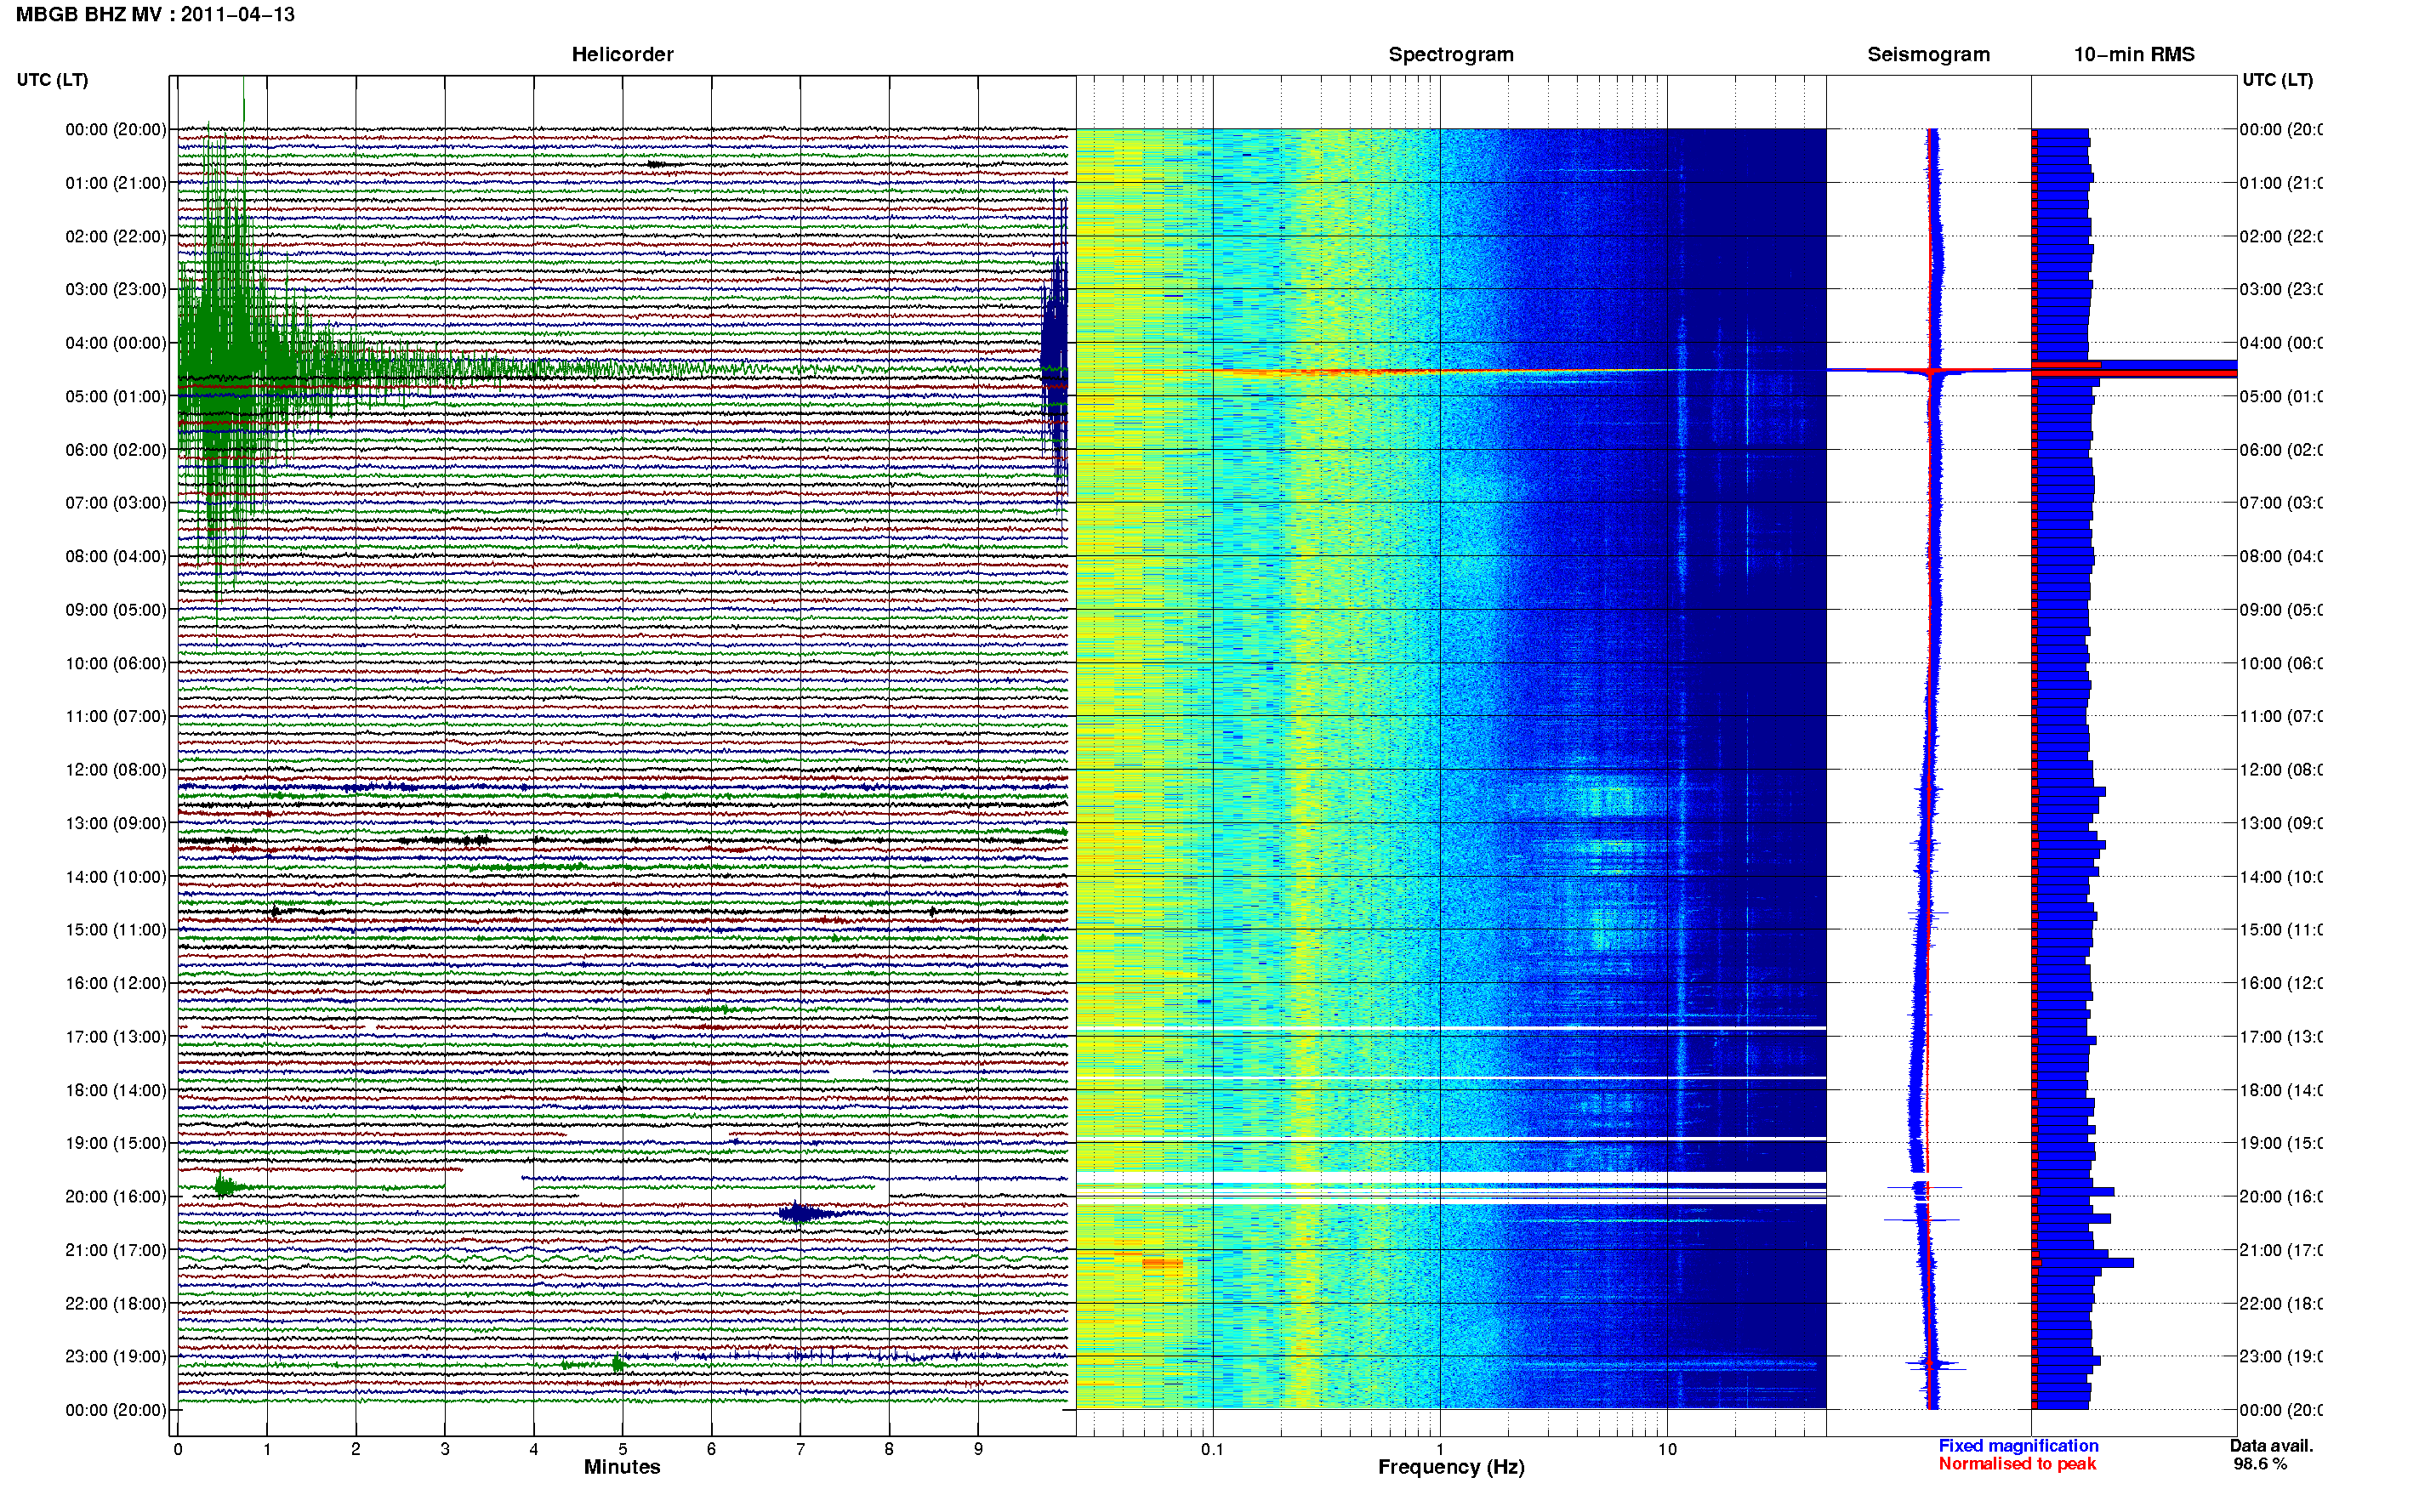The image size is (2419, 1512).
Task: Click the Spectrogram panel heading
Action: [1450, 54]
